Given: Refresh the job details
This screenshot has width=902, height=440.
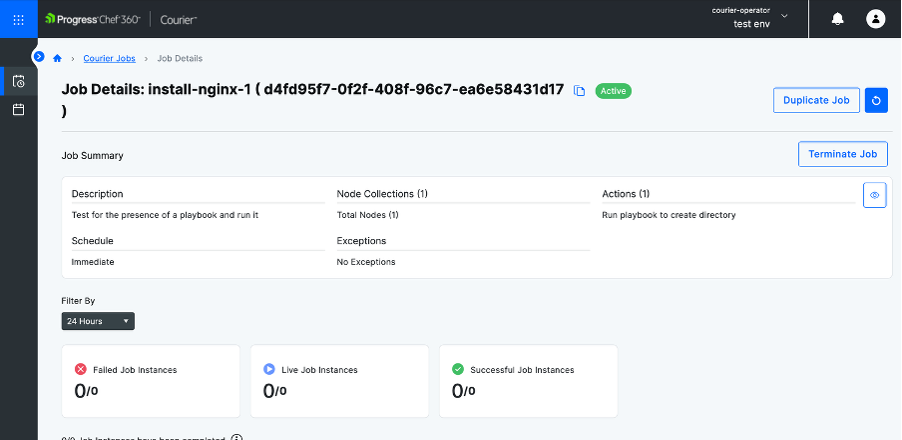Looking at the screenshot, I should point(876,100).
